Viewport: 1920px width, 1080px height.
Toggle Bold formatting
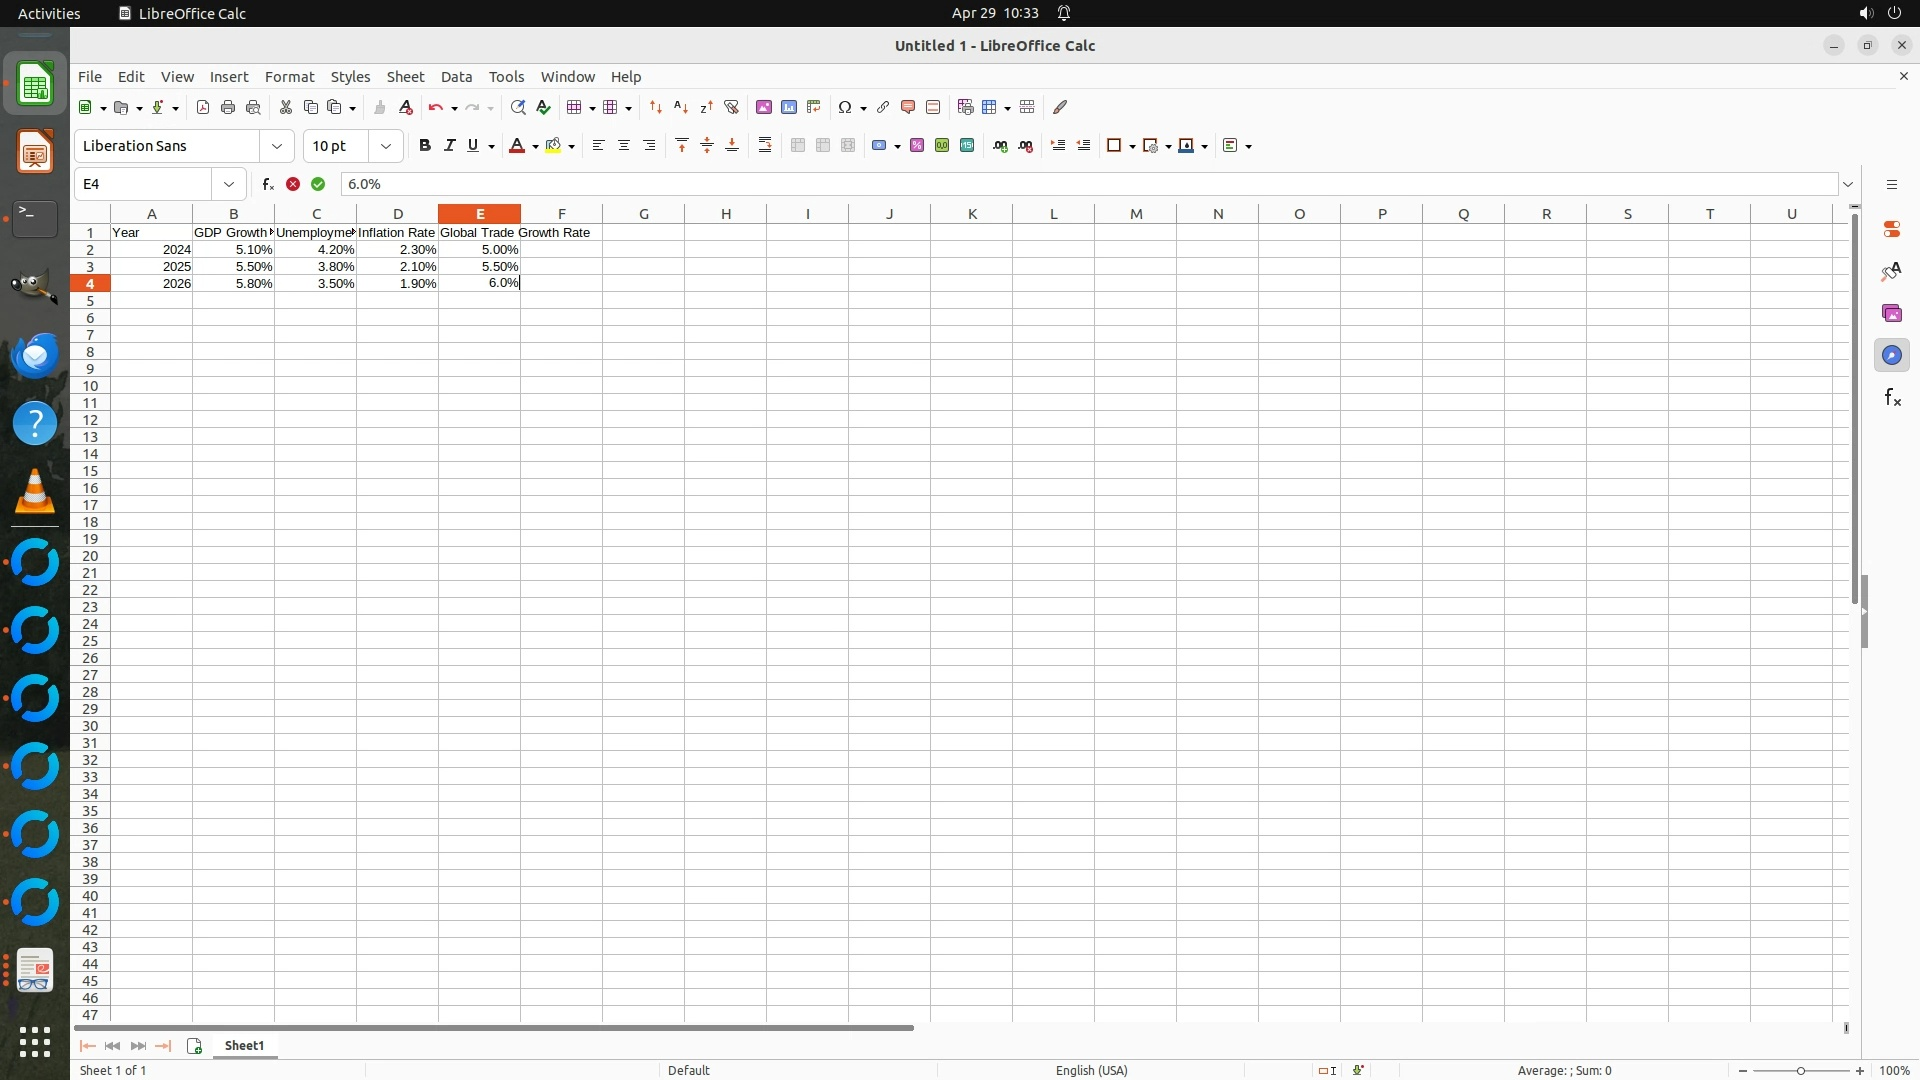[425, 146]
